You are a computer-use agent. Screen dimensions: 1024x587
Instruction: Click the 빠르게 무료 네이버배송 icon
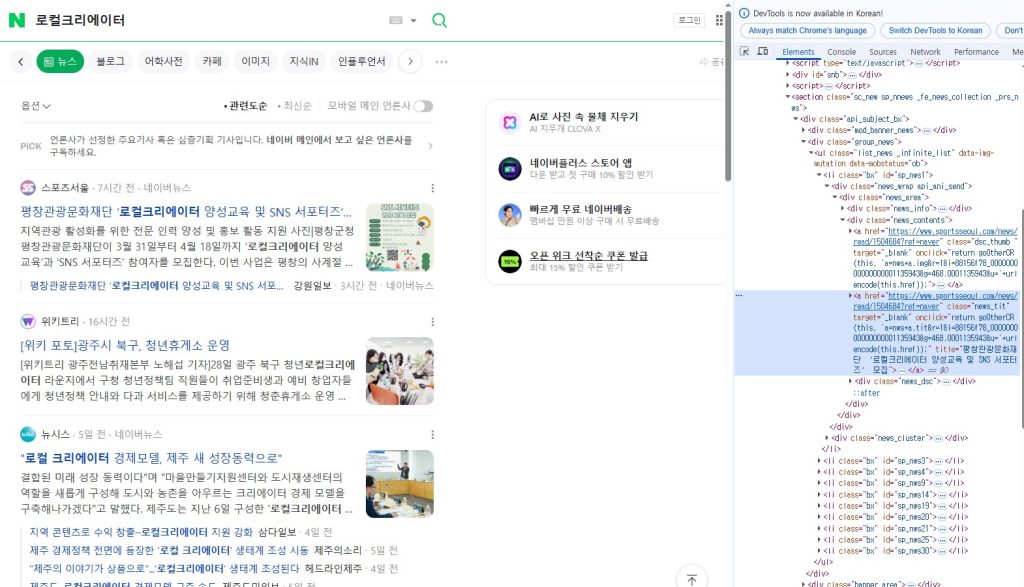[510, 215]
